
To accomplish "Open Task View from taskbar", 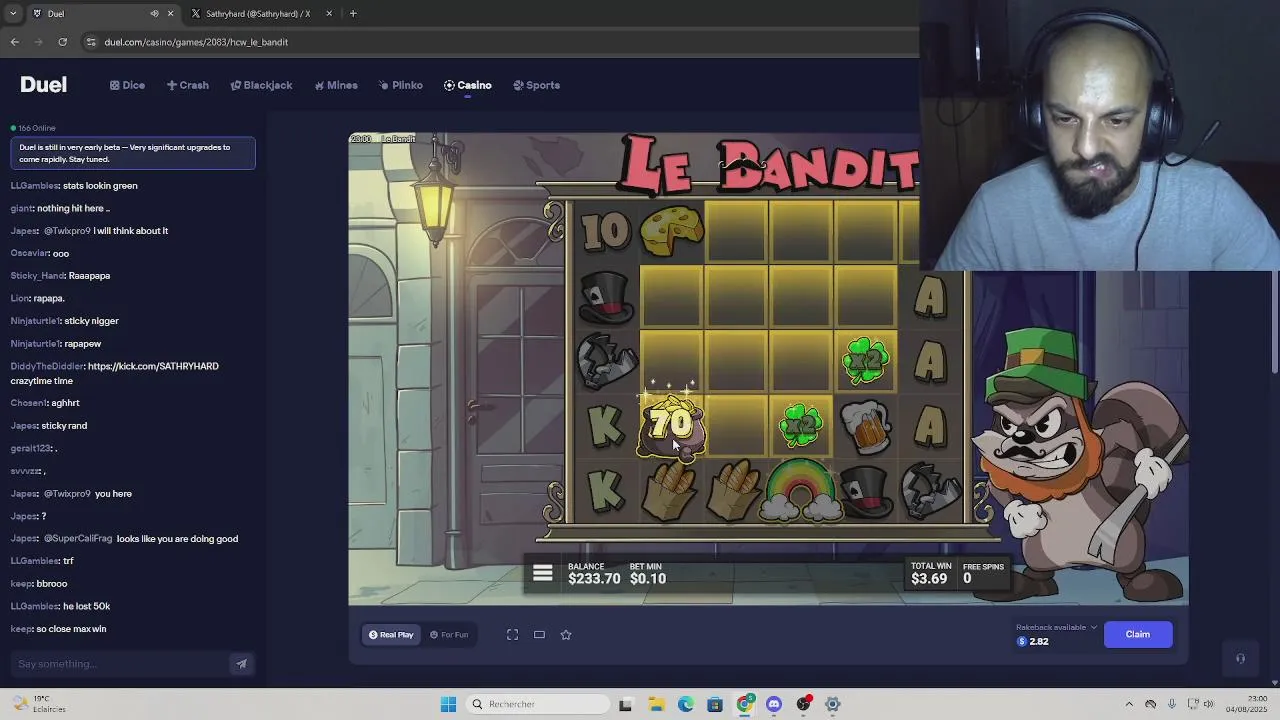I will click(626, 704).
